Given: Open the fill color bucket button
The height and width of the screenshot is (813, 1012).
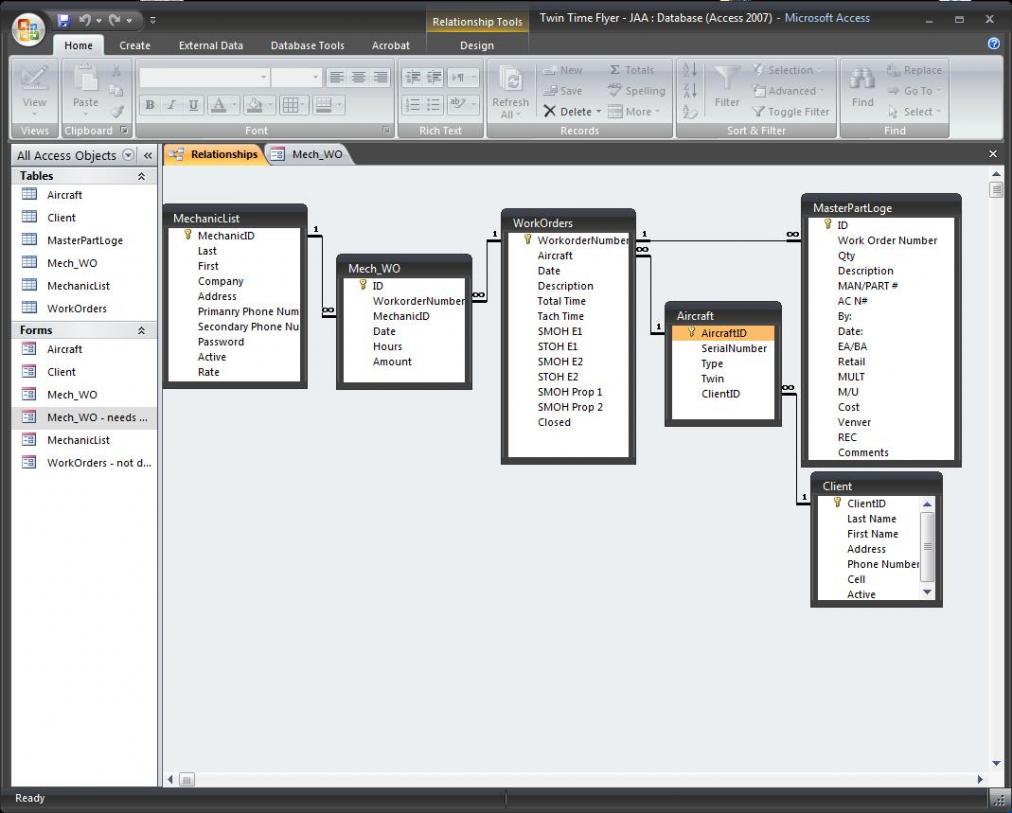Looking at the screenshot, I should tap(259, 105).
